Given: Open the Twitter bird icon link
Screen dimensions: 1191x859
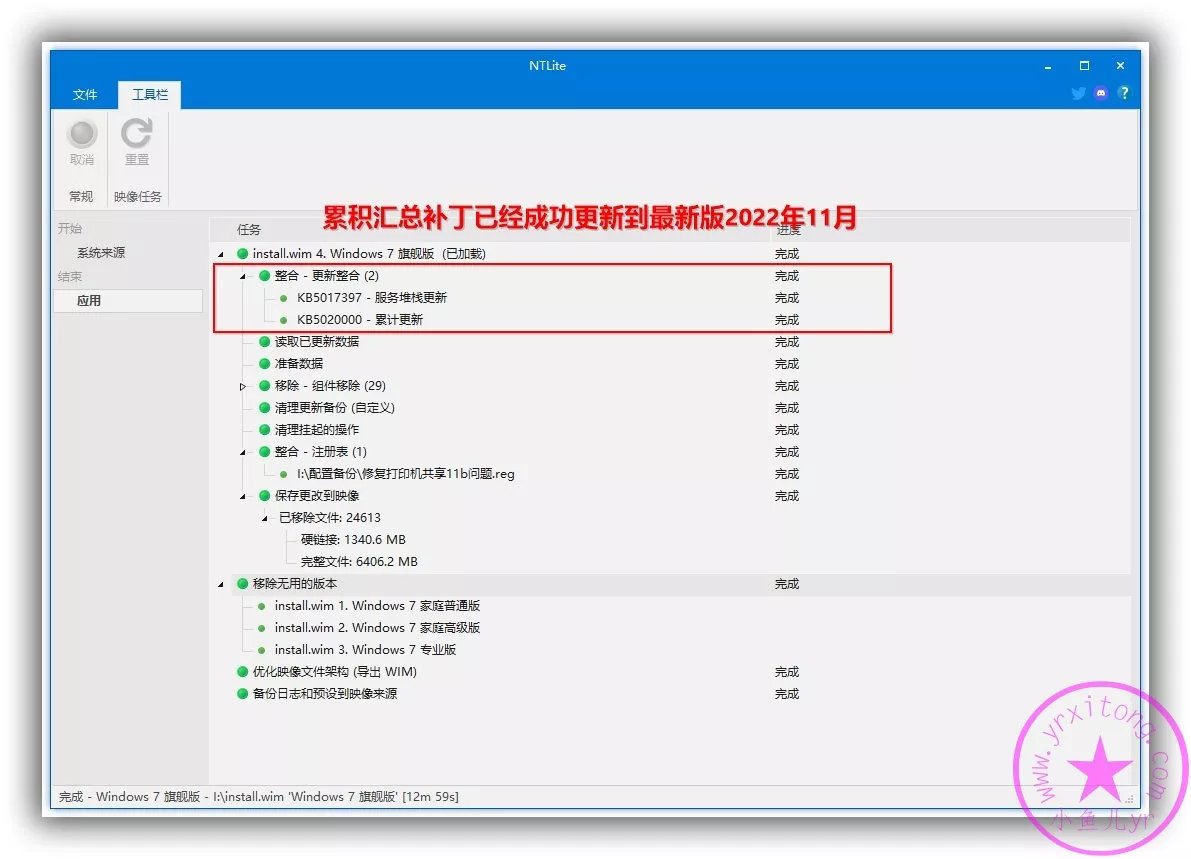Looking at the screenshot, I should pyautogui.click(x=1078, y=93).
